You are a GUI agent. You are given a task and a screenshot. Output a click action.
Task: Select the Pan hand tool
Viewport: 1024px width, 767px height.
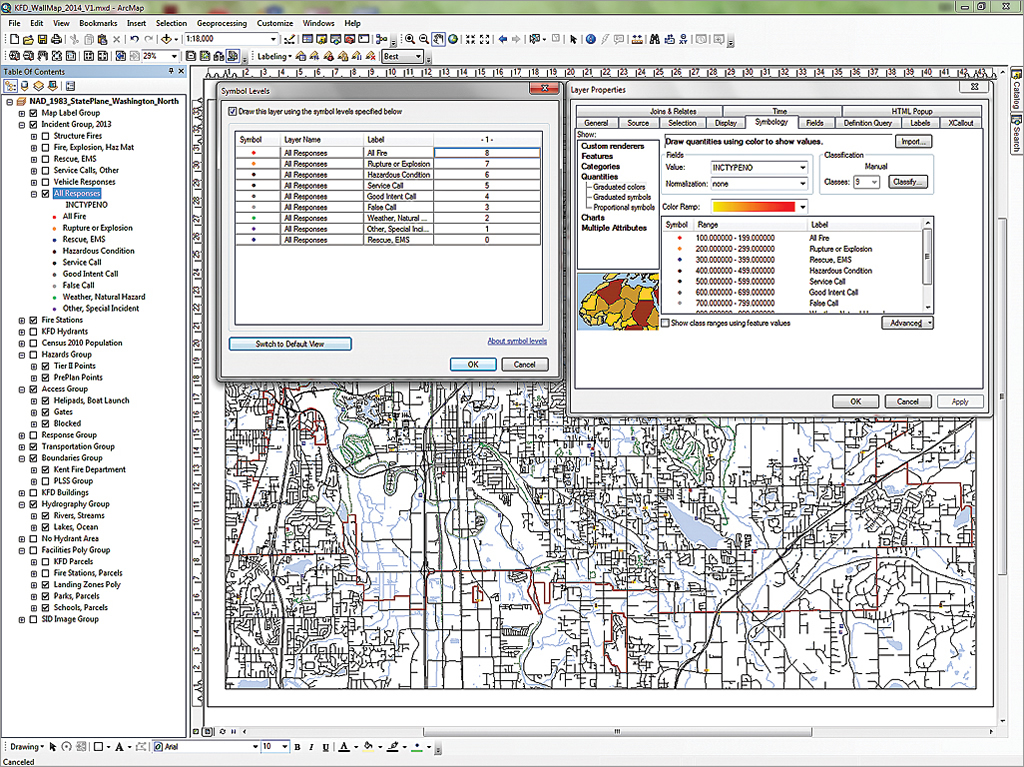point(439,39)
